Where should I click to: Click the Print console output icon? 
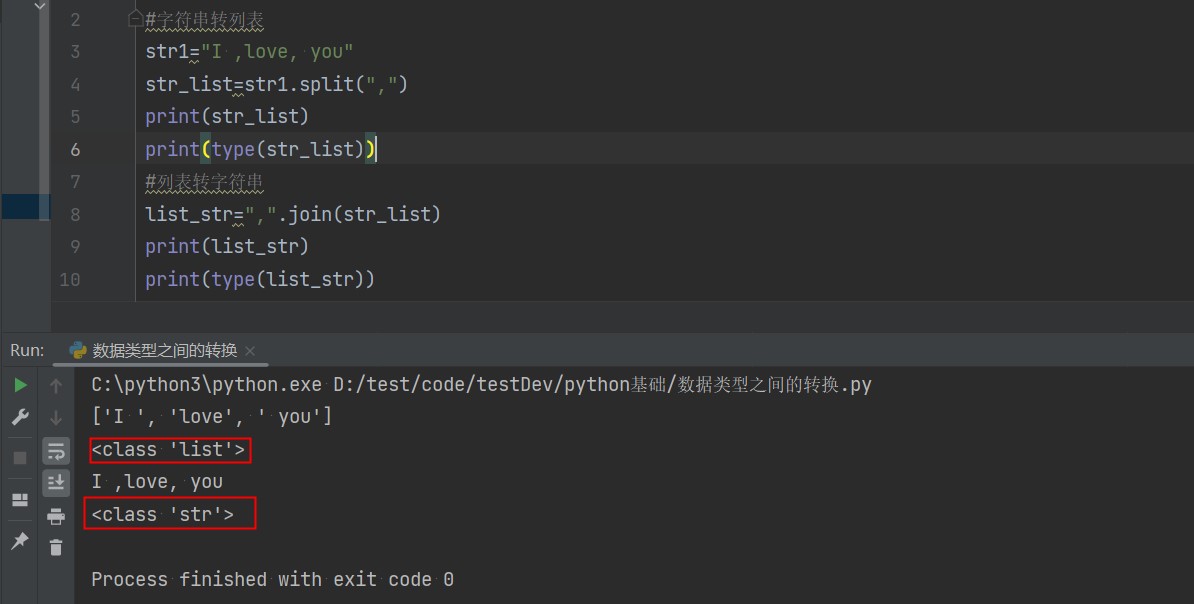click(x=56, y=516)
